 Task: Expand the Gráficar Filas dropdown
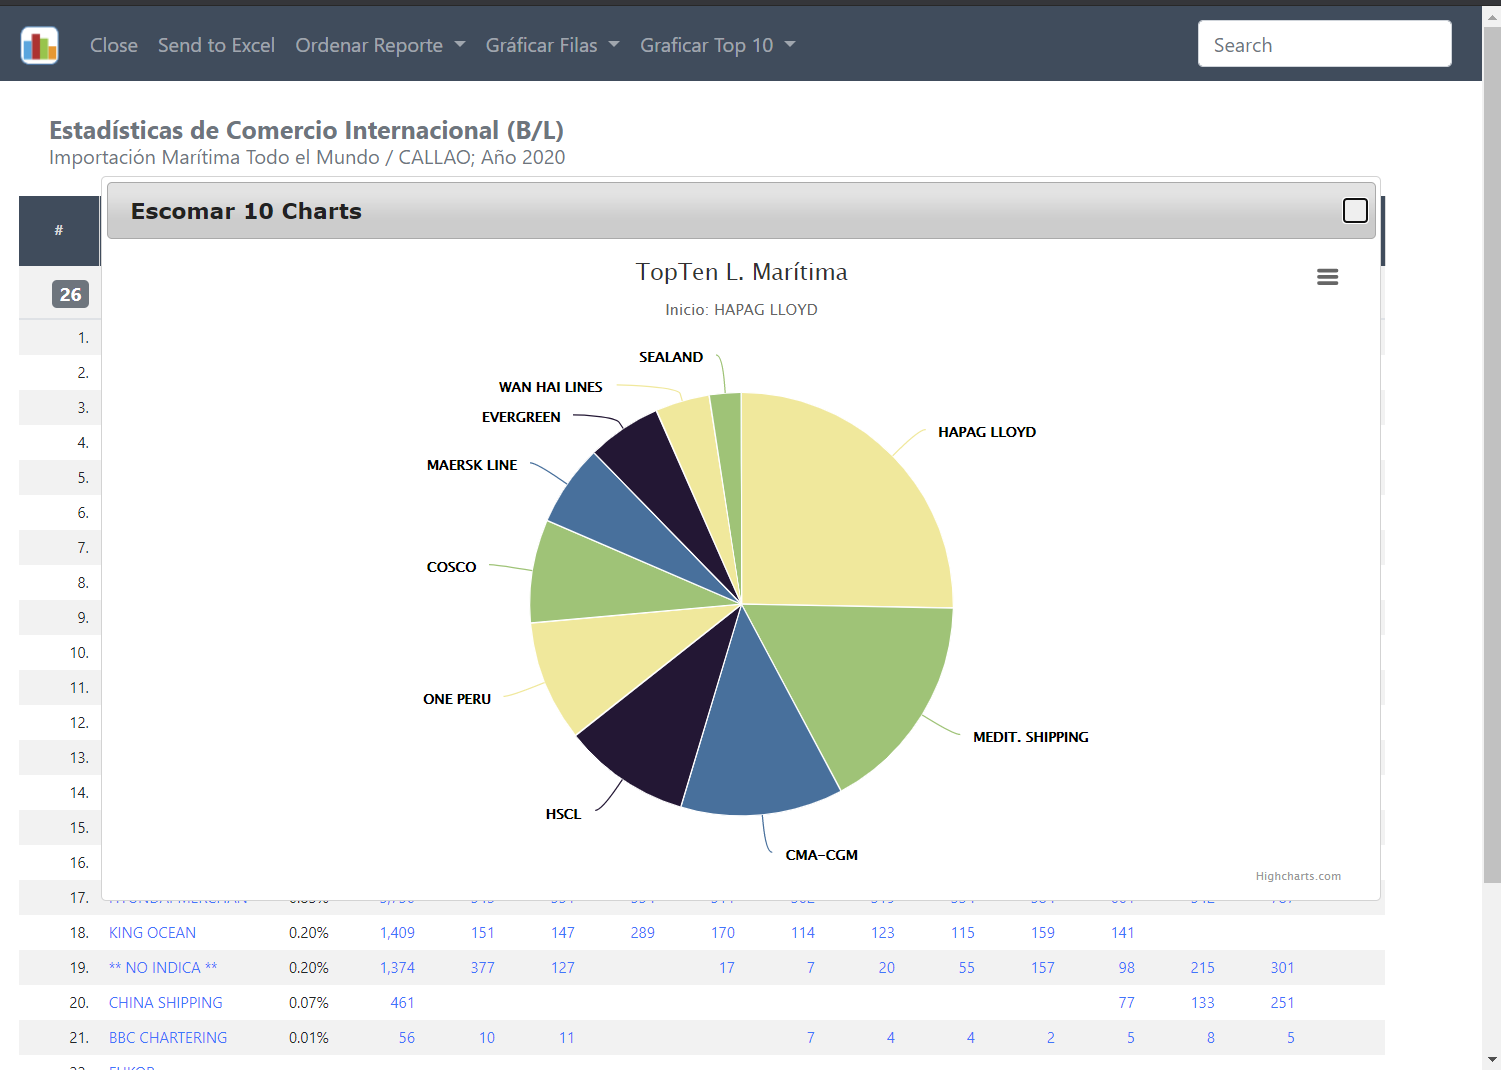(x=552, y=45)
